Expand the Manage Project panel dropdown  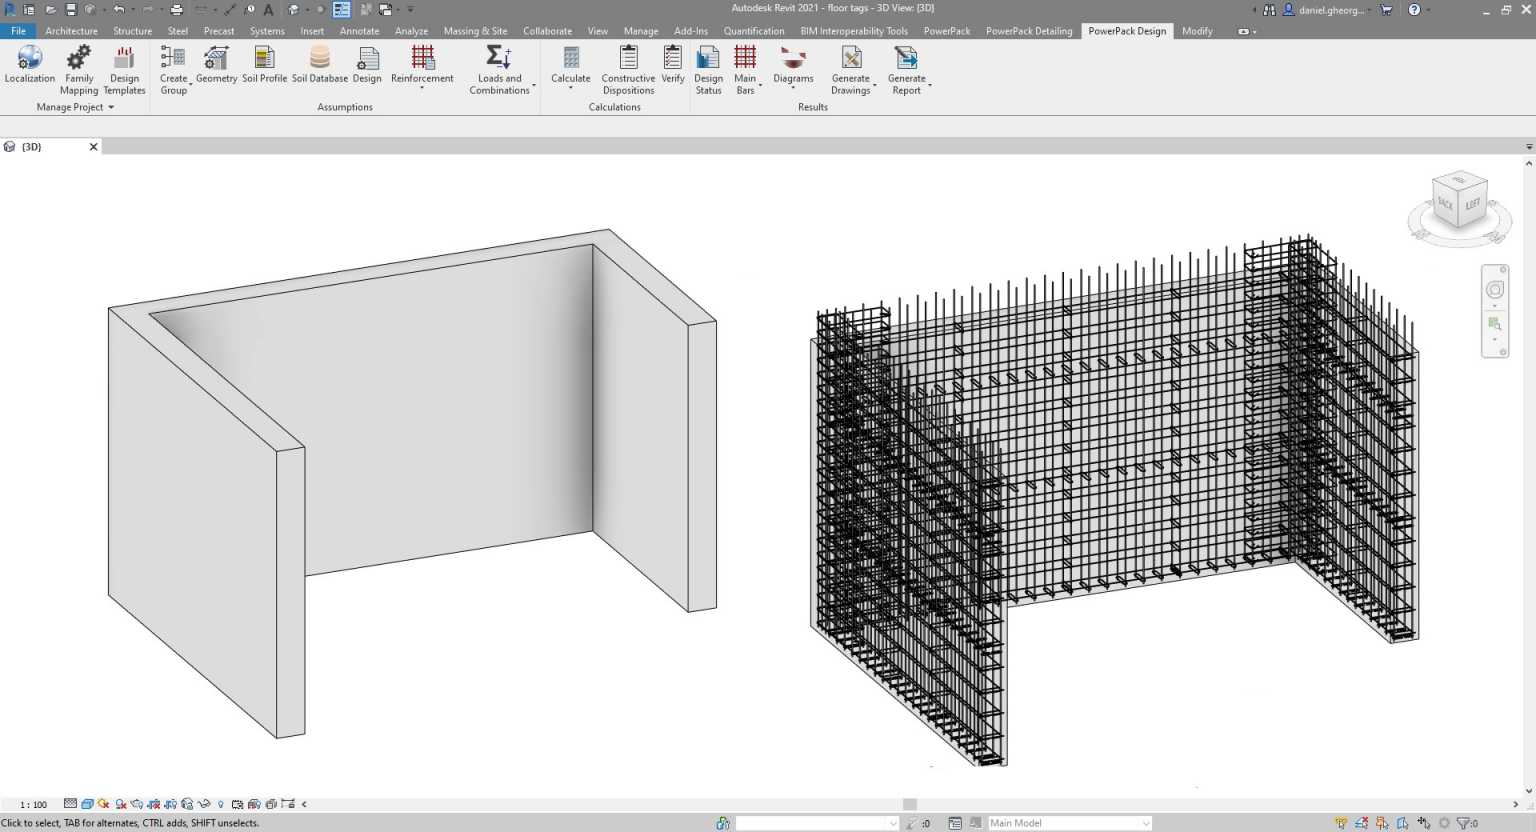click(x=110, y=107)
